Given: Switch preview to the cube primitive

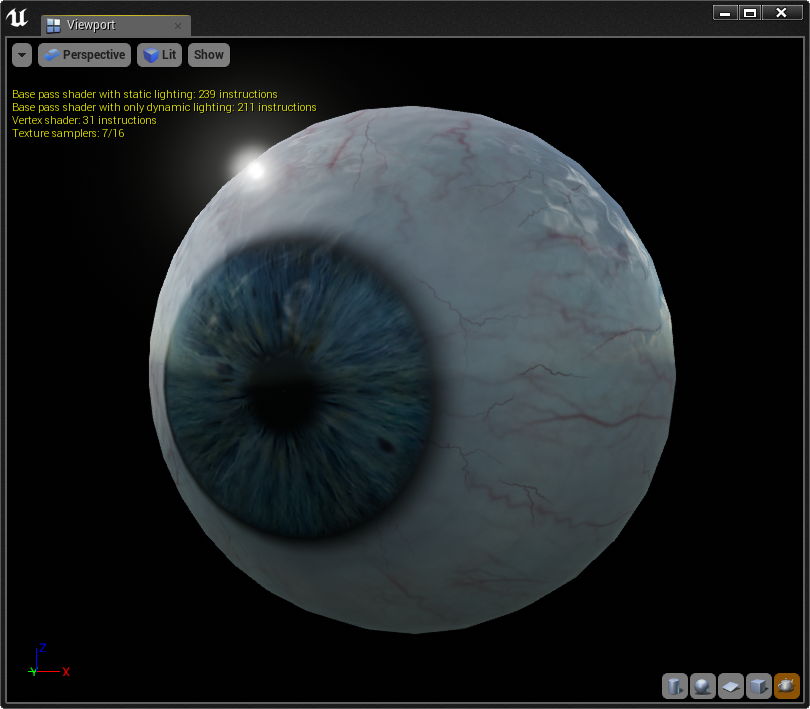Looking at the screenshot, I should [759, 685].
